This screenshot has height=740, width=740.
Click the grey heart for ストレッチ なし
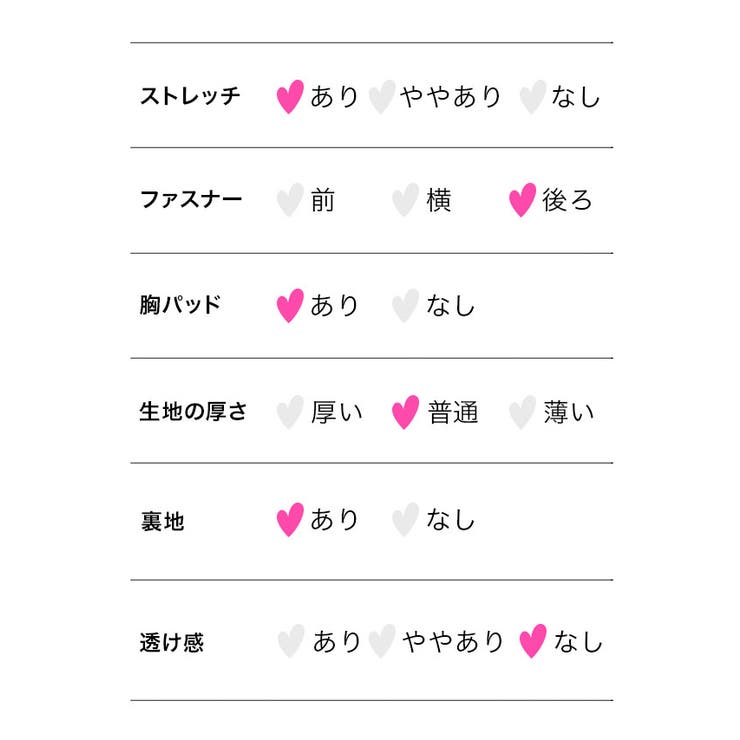pos(532,97)
